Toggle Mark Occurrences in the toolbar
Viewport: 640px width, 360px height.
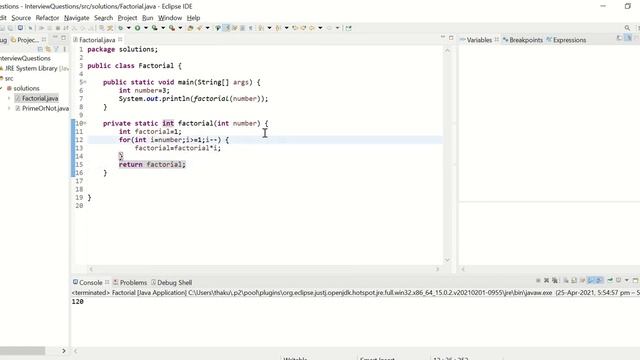pyautogui.click(x=227, y=28)
